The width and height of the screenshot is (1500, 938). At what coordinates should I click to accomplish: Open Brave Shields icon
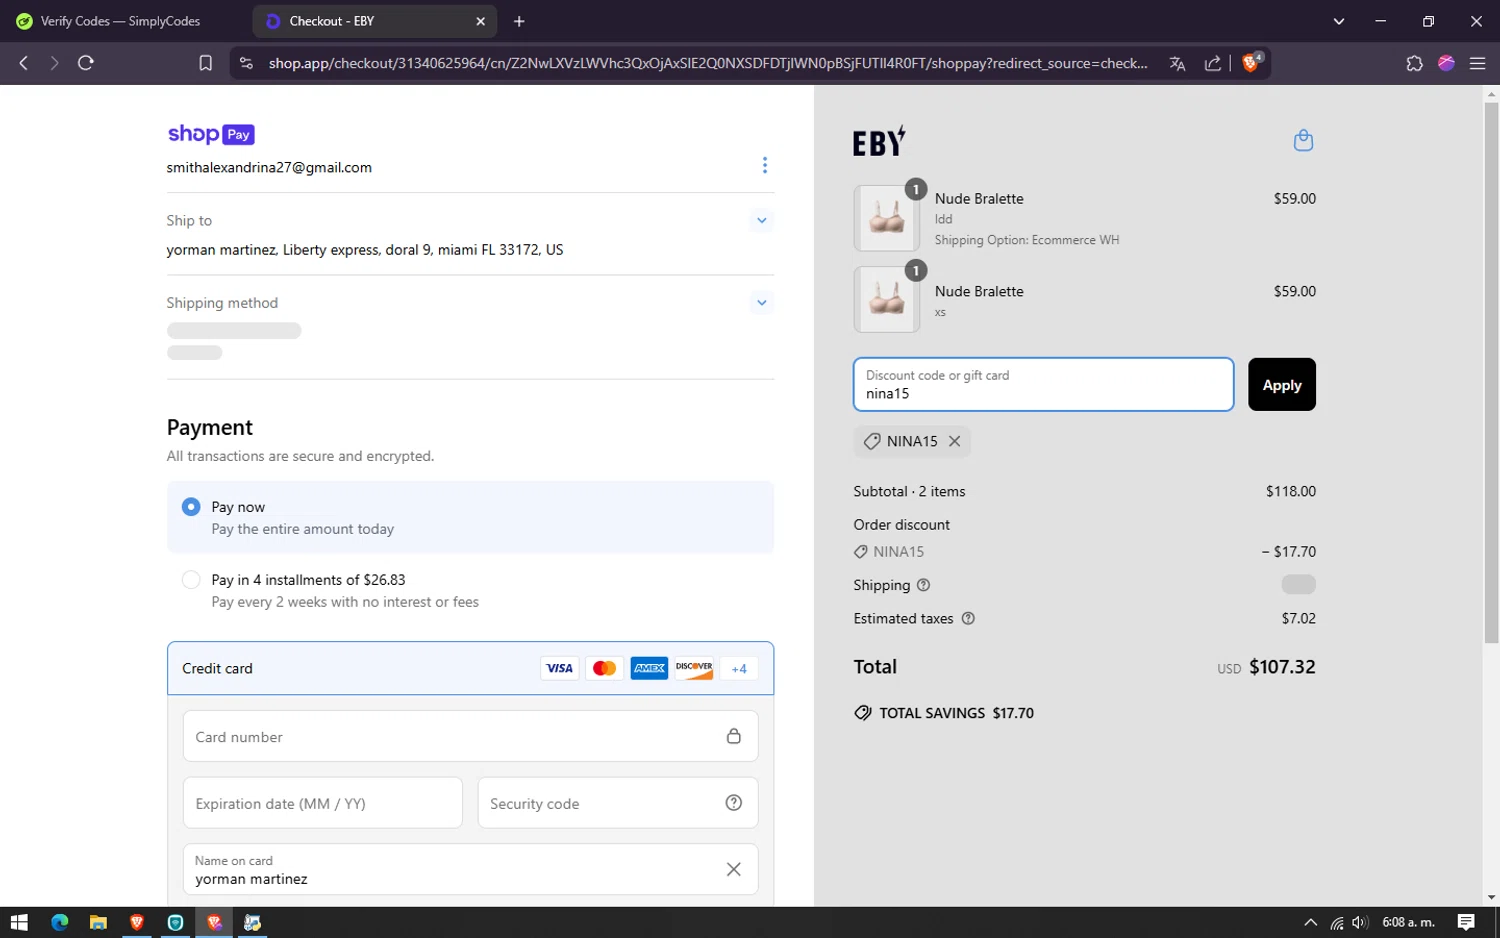(x=1251, y=63)
